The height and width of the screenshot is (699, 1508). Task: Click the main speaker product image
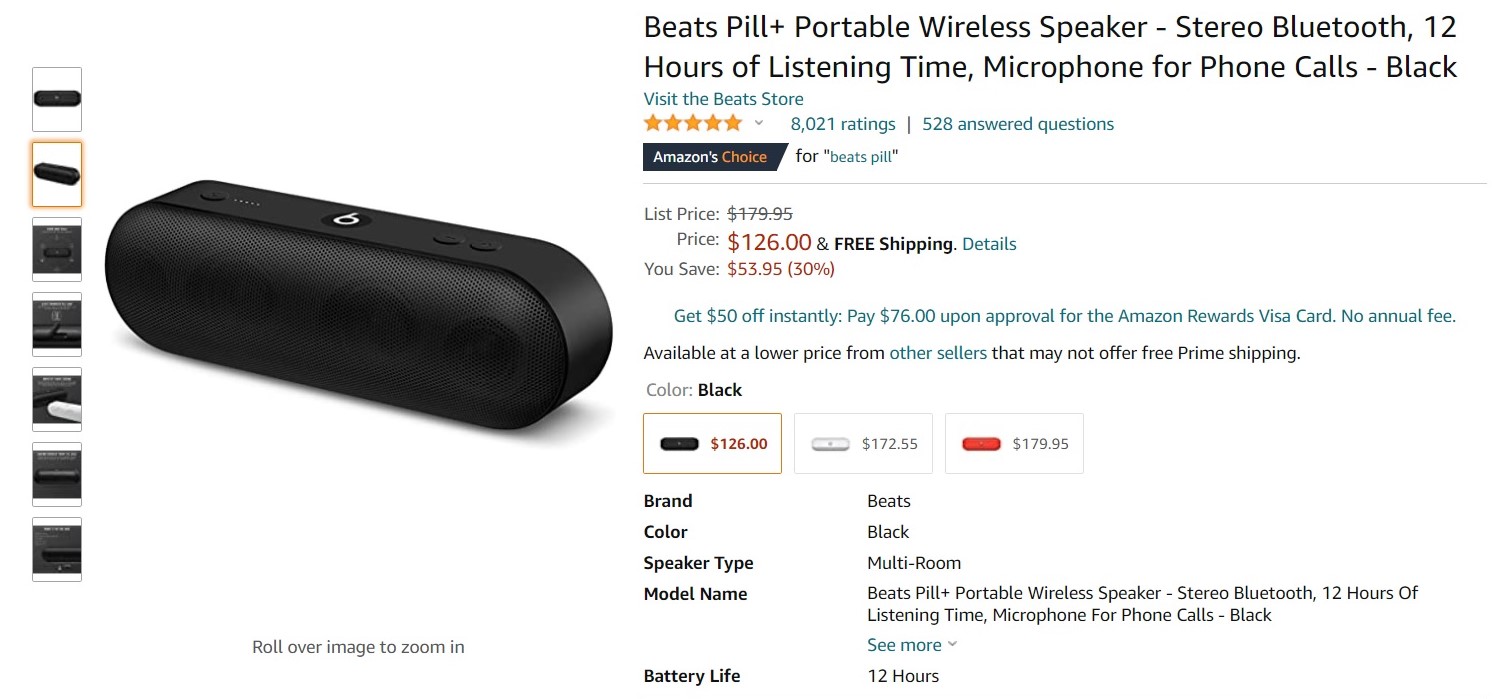pyautogui.click(x=358, y=304)
